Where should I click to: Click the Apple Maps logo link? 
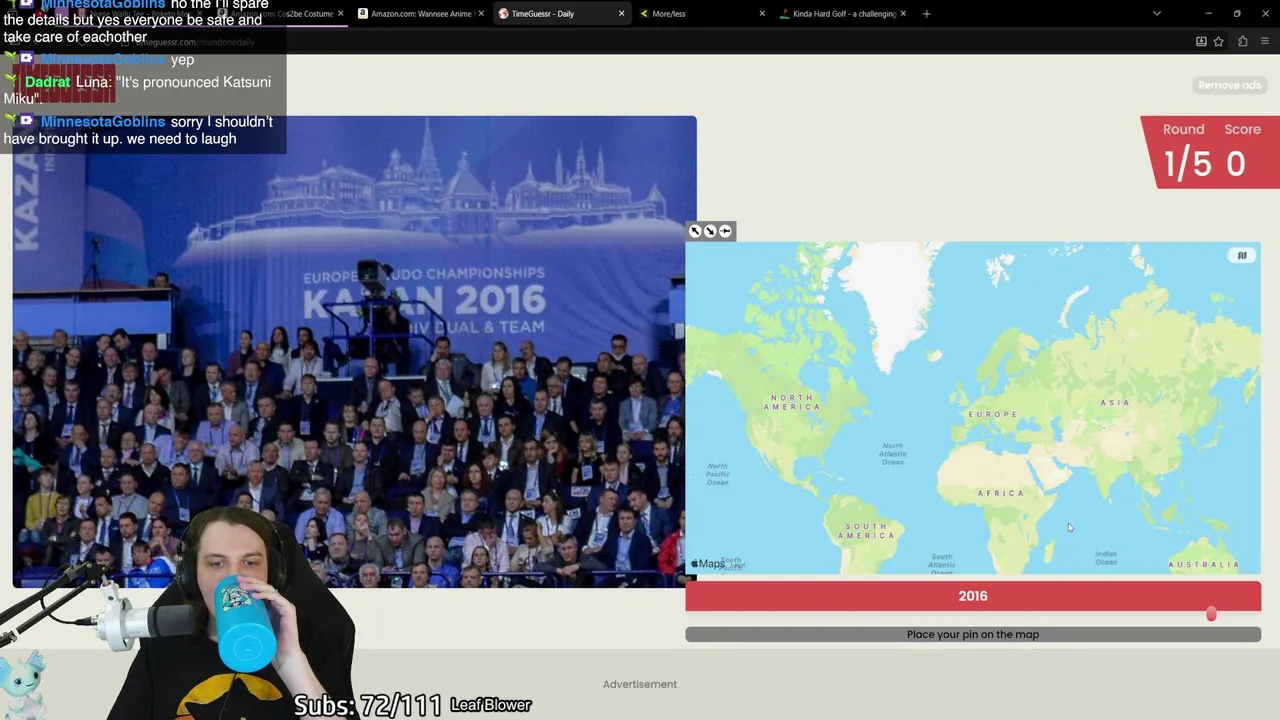(x=708, y=564)
